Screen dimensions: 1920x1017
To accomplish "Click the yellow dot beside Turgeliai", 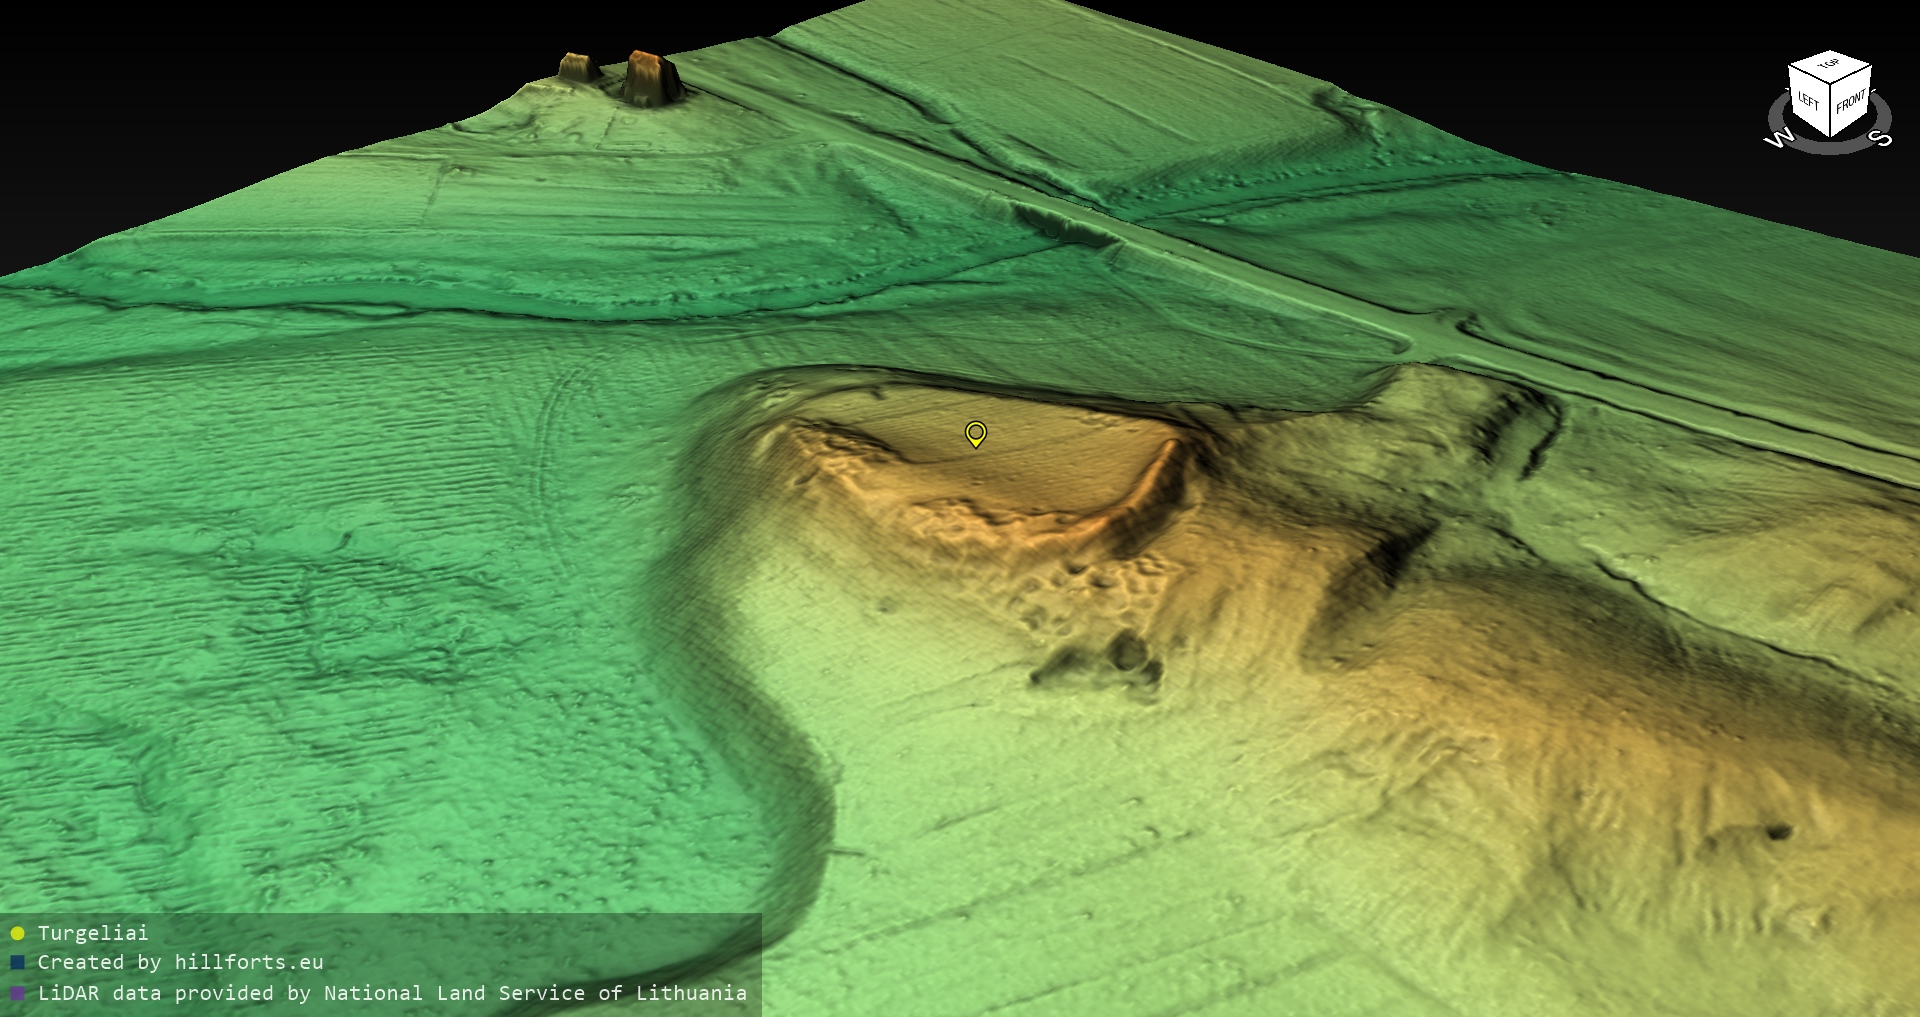I will (17, 934).
